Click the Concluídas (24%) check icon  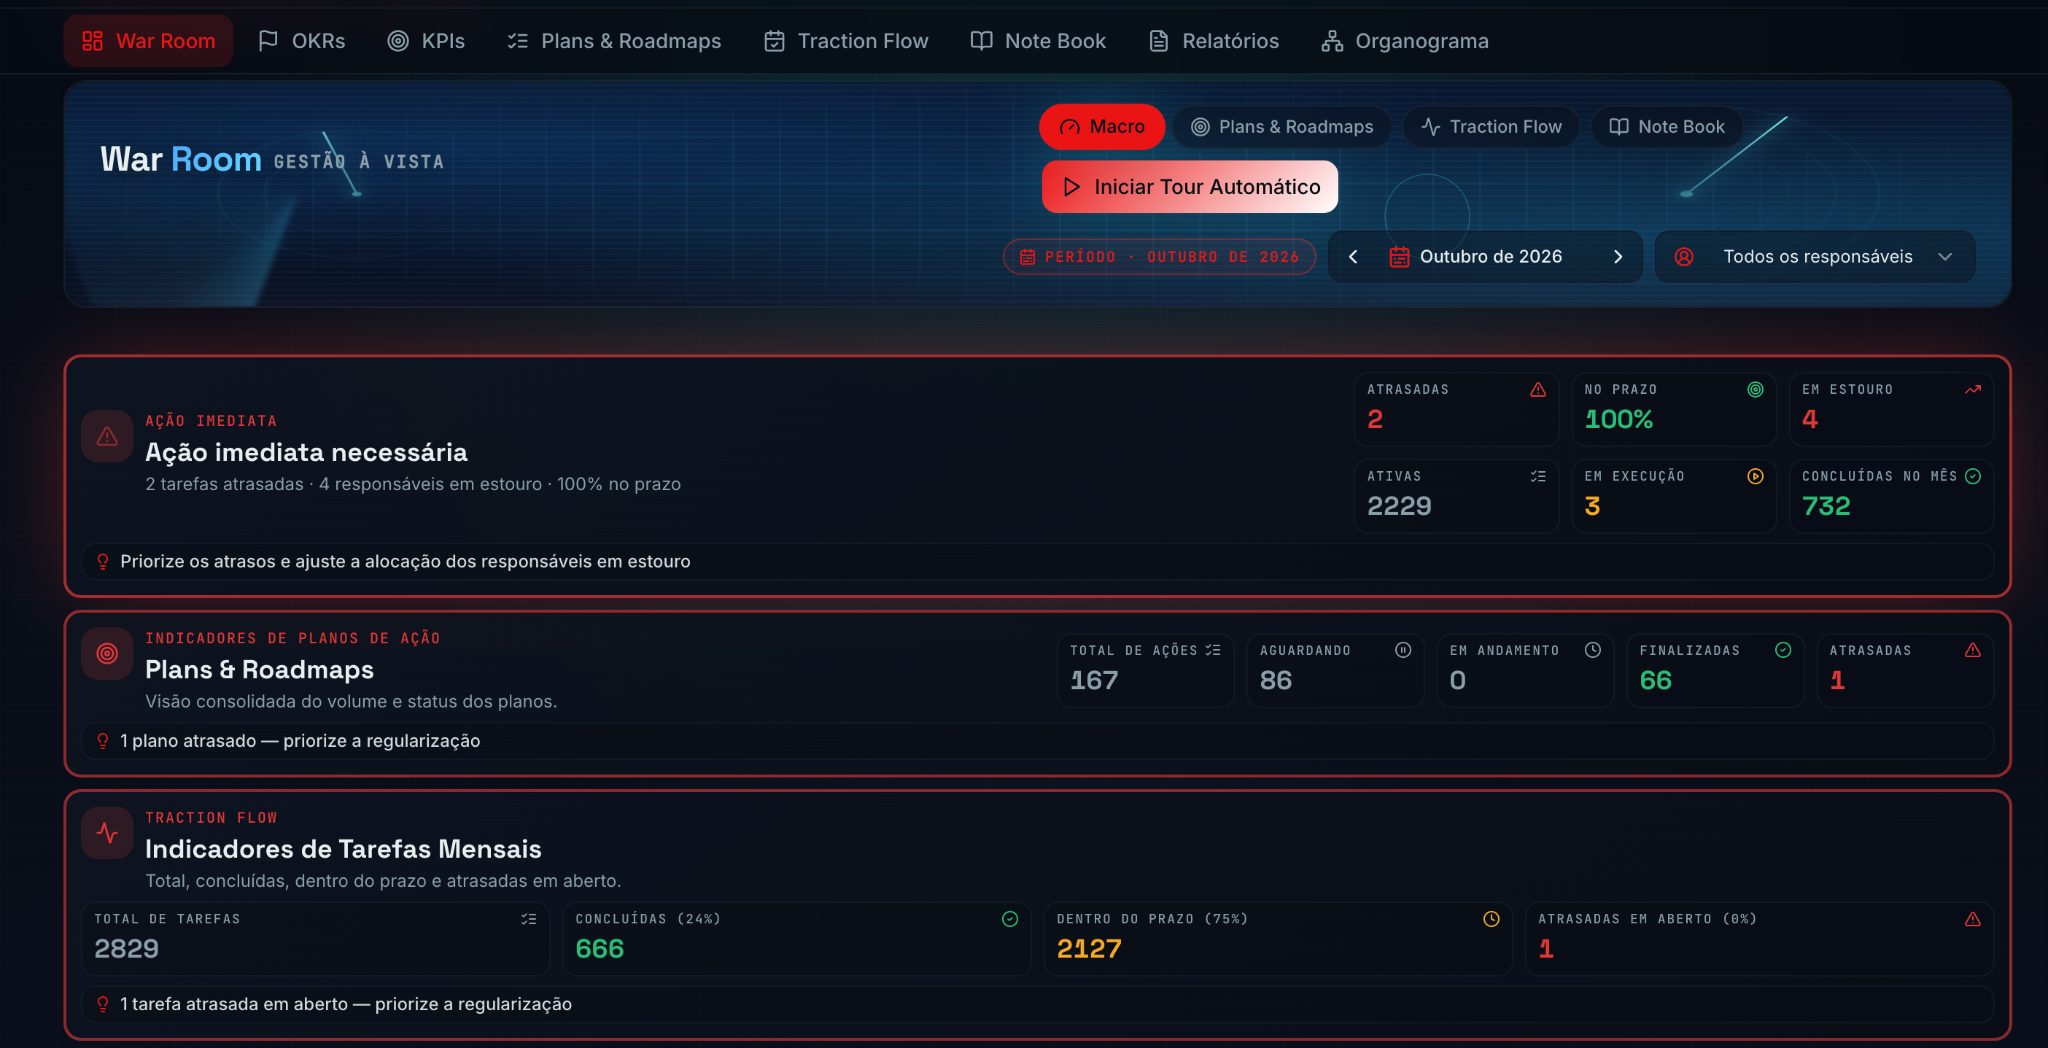pos(1010,920)
